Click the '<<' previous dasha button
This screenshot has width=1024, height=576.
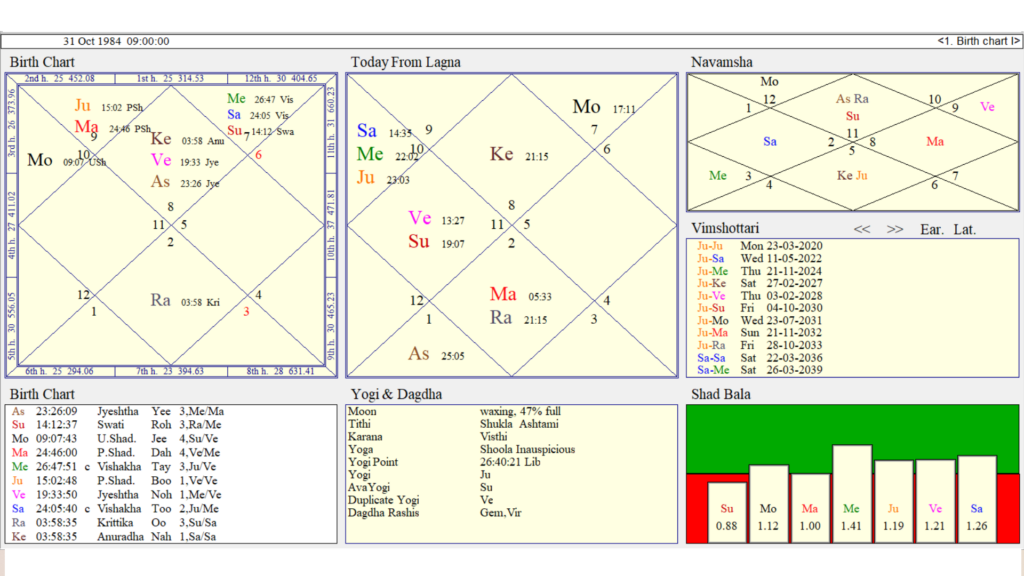click(x=861, y=229)
